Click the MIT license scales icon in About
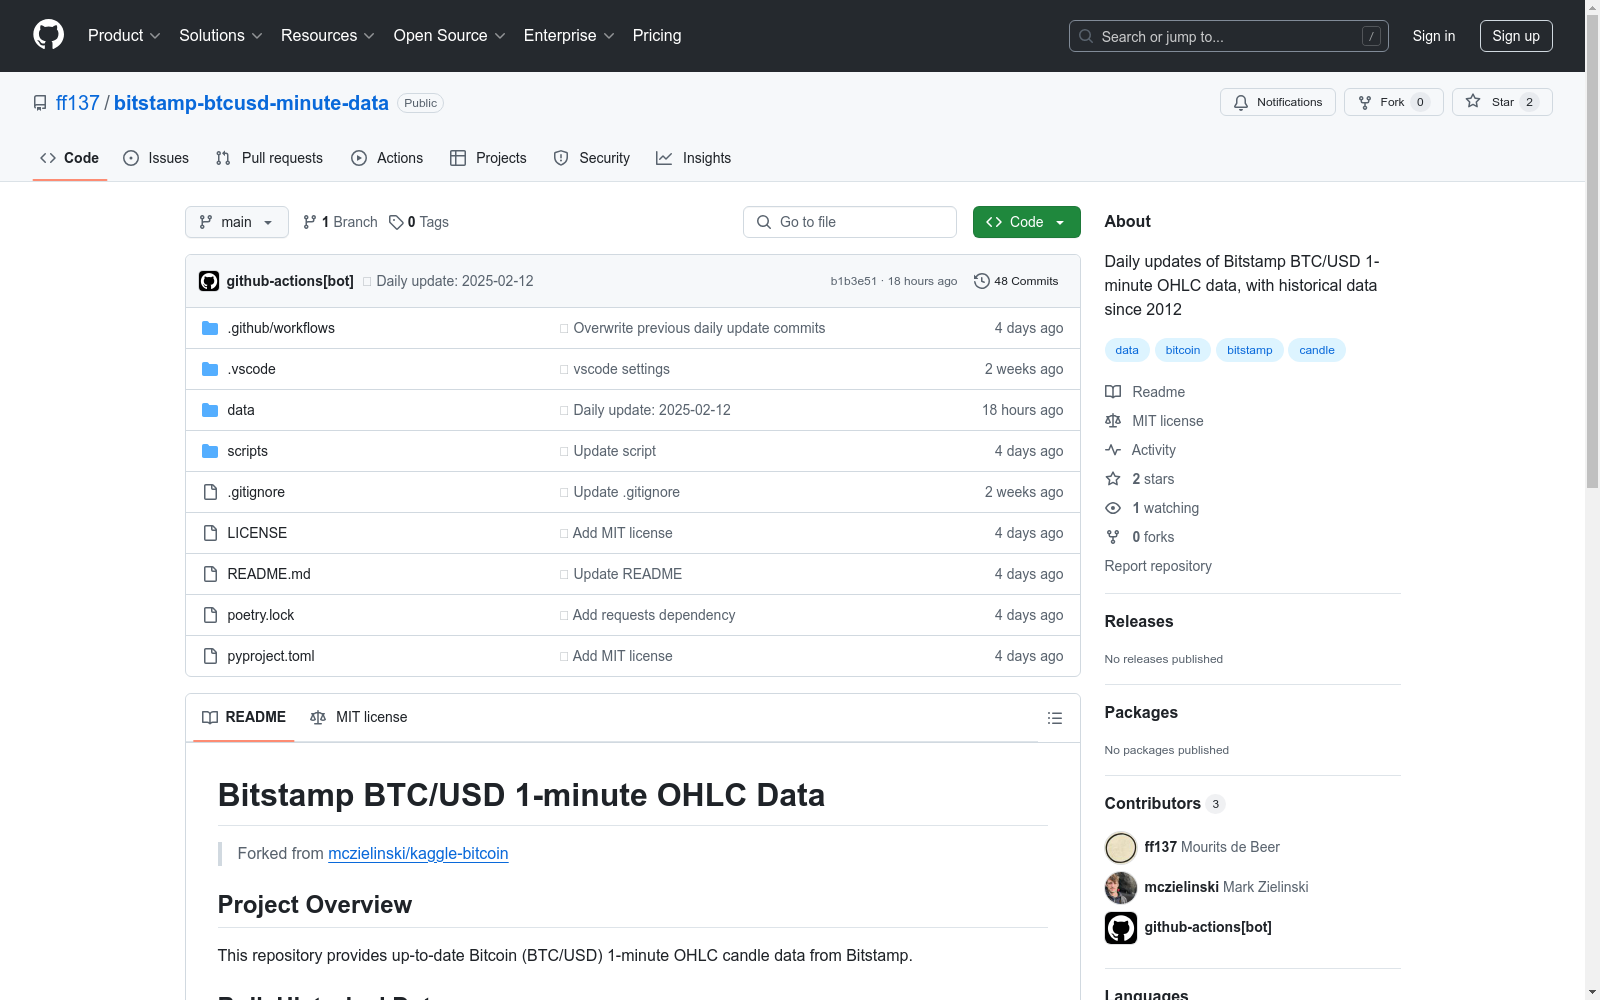Screen dimensions: 1600x1000 pos(1113,421)
